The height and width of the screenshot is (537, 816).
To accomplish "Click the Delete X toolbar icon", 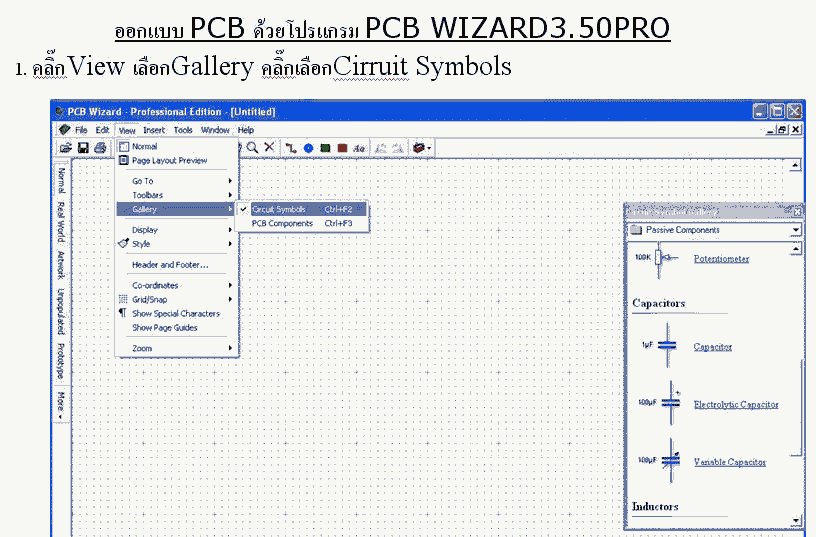I will tap(269, 147).
